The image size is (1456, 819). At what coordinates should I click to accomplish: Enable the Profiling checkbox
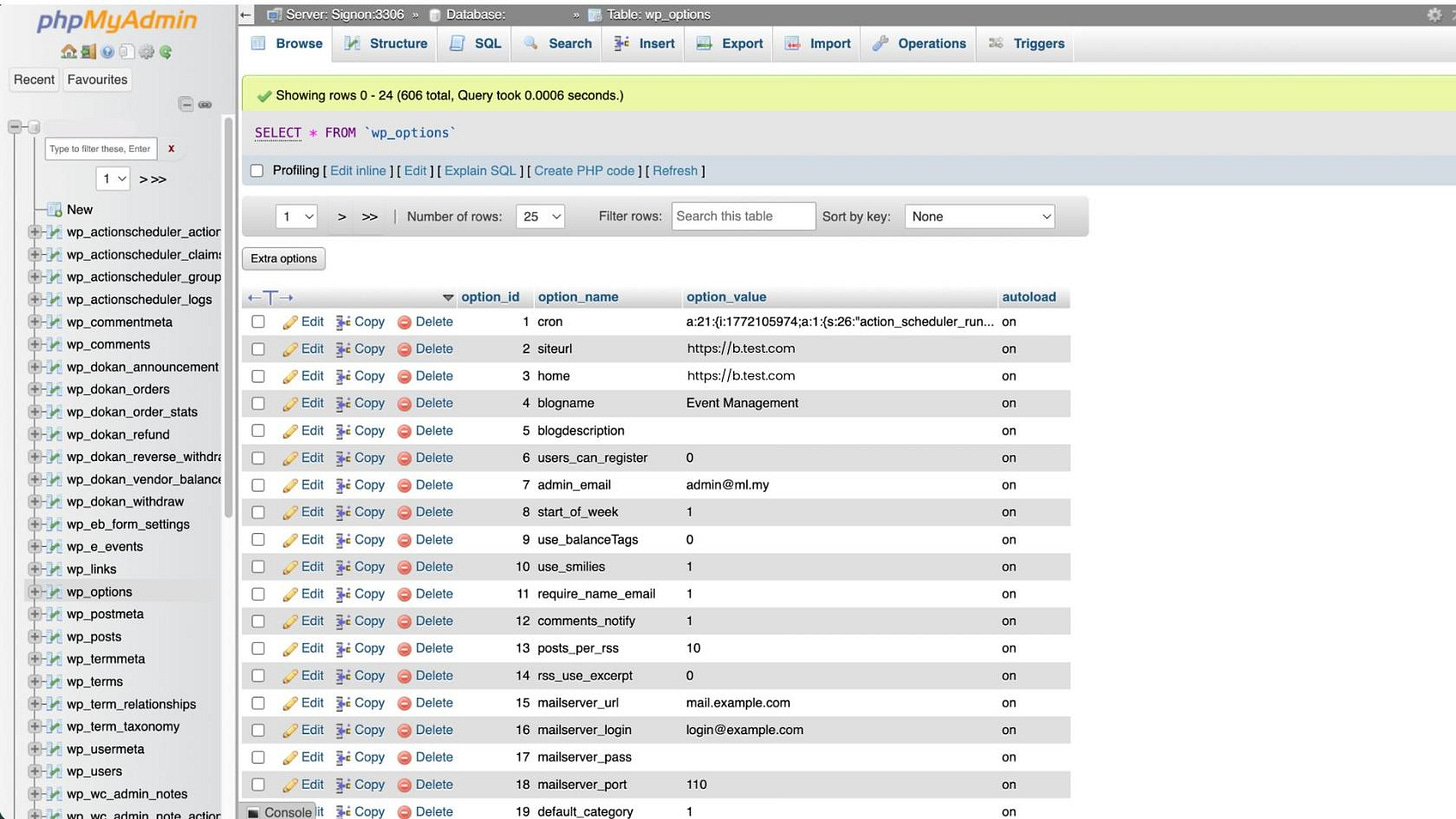pos(257,171)
